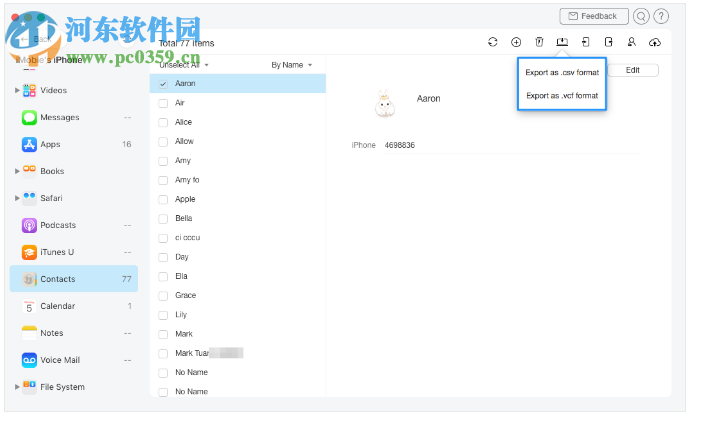
Task: Choose Export as .vcf format
Action: pyautogui.click(x=562, y=96)
